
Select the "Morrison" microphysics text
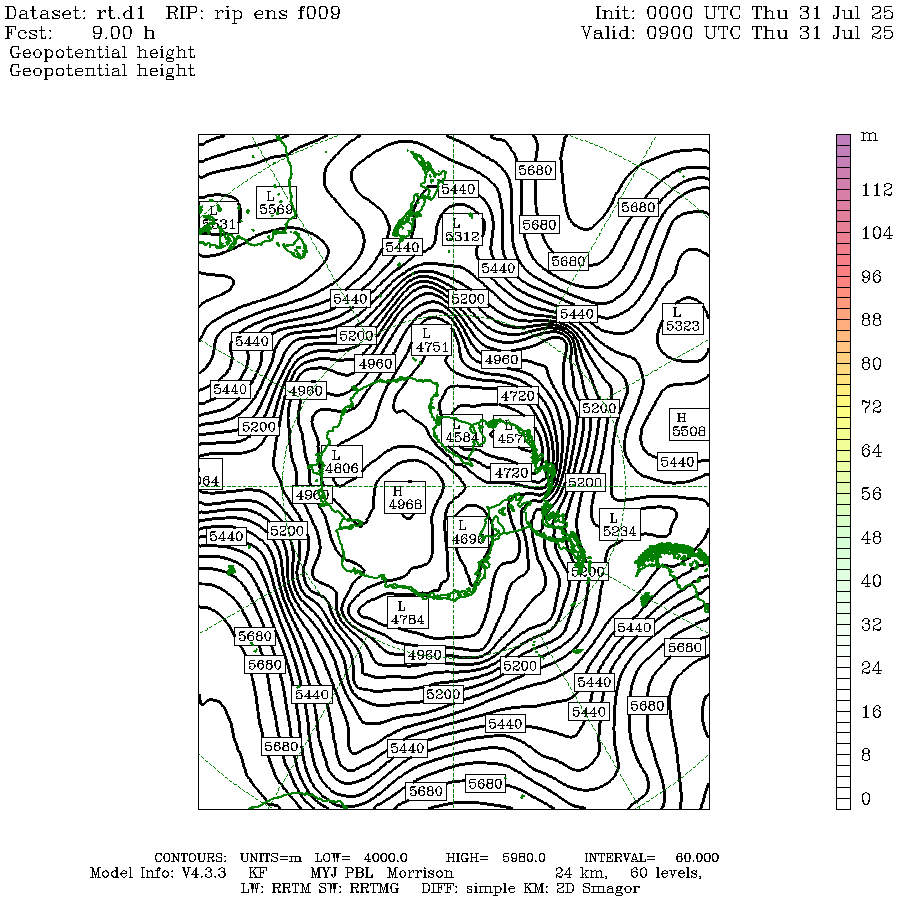(420, 873)
